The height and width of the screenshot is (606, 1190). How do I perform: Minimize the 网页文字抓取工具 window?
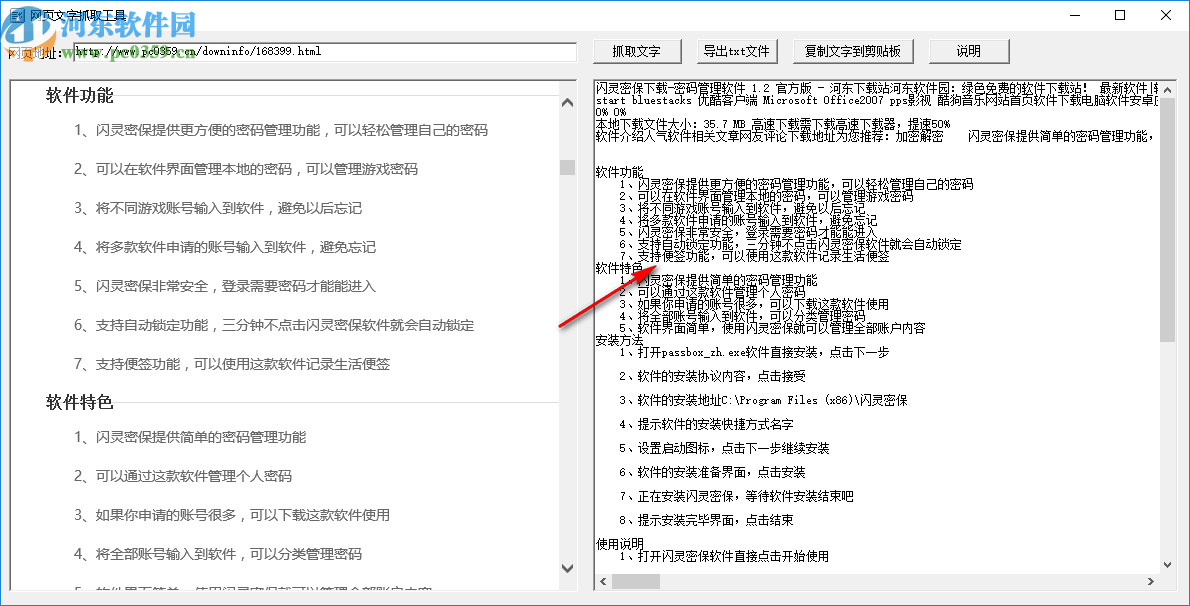tap(1074, 15)
